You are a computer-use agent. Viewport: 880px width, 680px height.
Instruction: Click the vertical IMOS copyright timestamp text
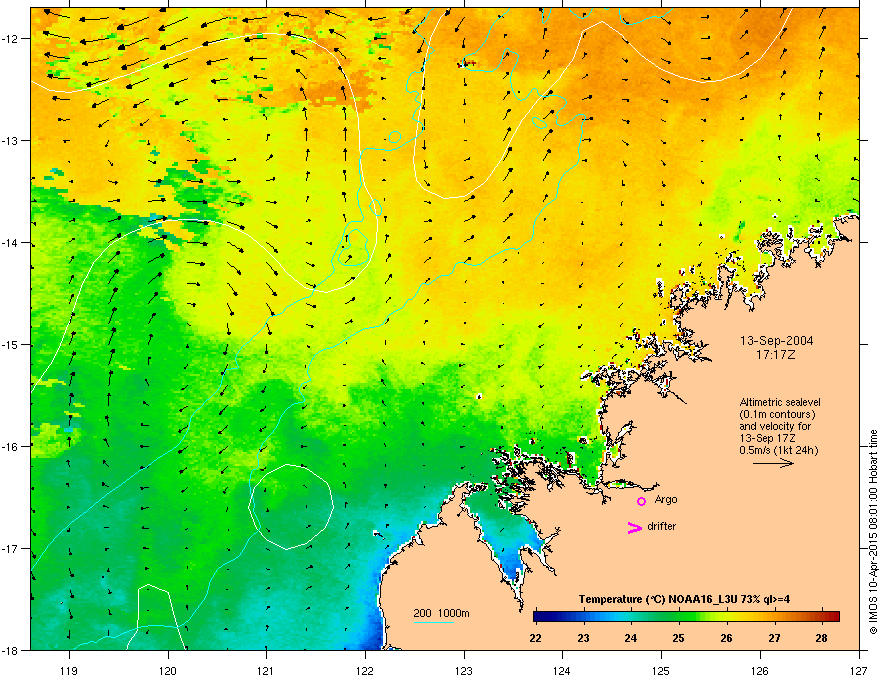click(873, 532)
